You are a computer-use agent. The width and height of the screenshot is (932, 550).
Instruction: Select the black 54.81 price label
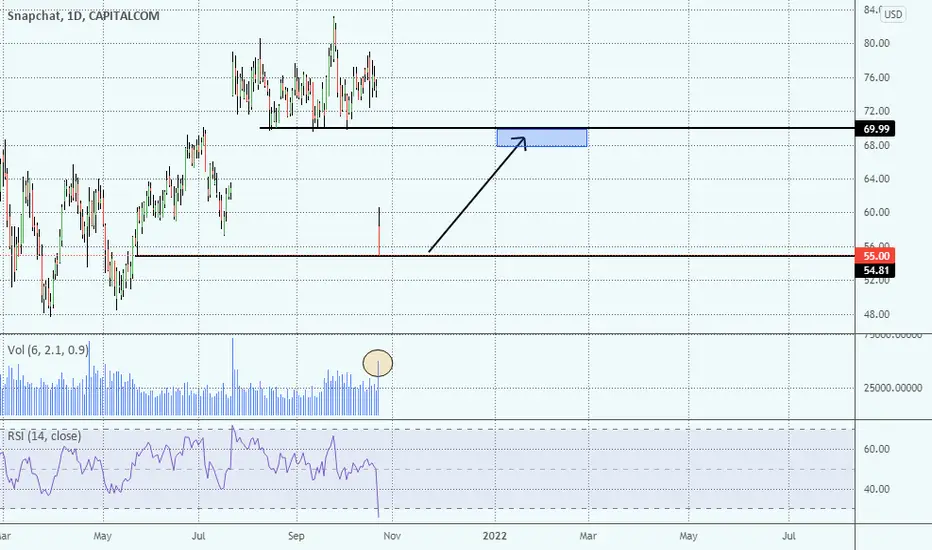click(x=876, y=271)
